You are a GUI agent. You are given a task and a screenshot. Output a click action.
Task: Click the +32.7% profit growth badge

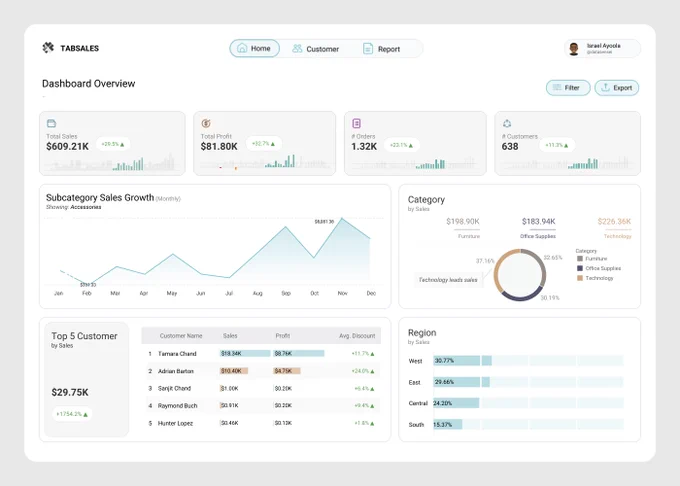[x=264, y=144]
